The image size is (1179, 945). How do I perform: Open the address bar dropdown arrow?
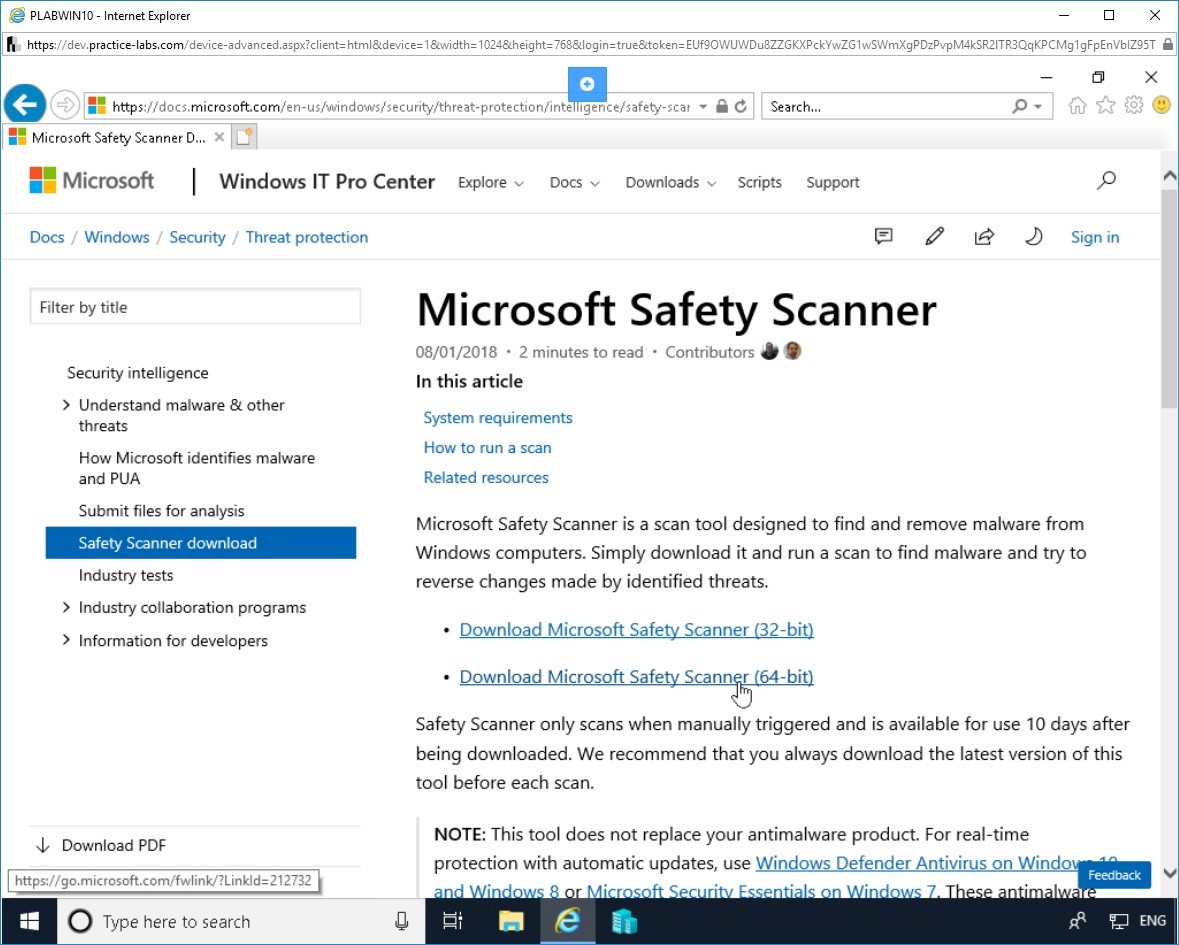[x=702, y=106]
